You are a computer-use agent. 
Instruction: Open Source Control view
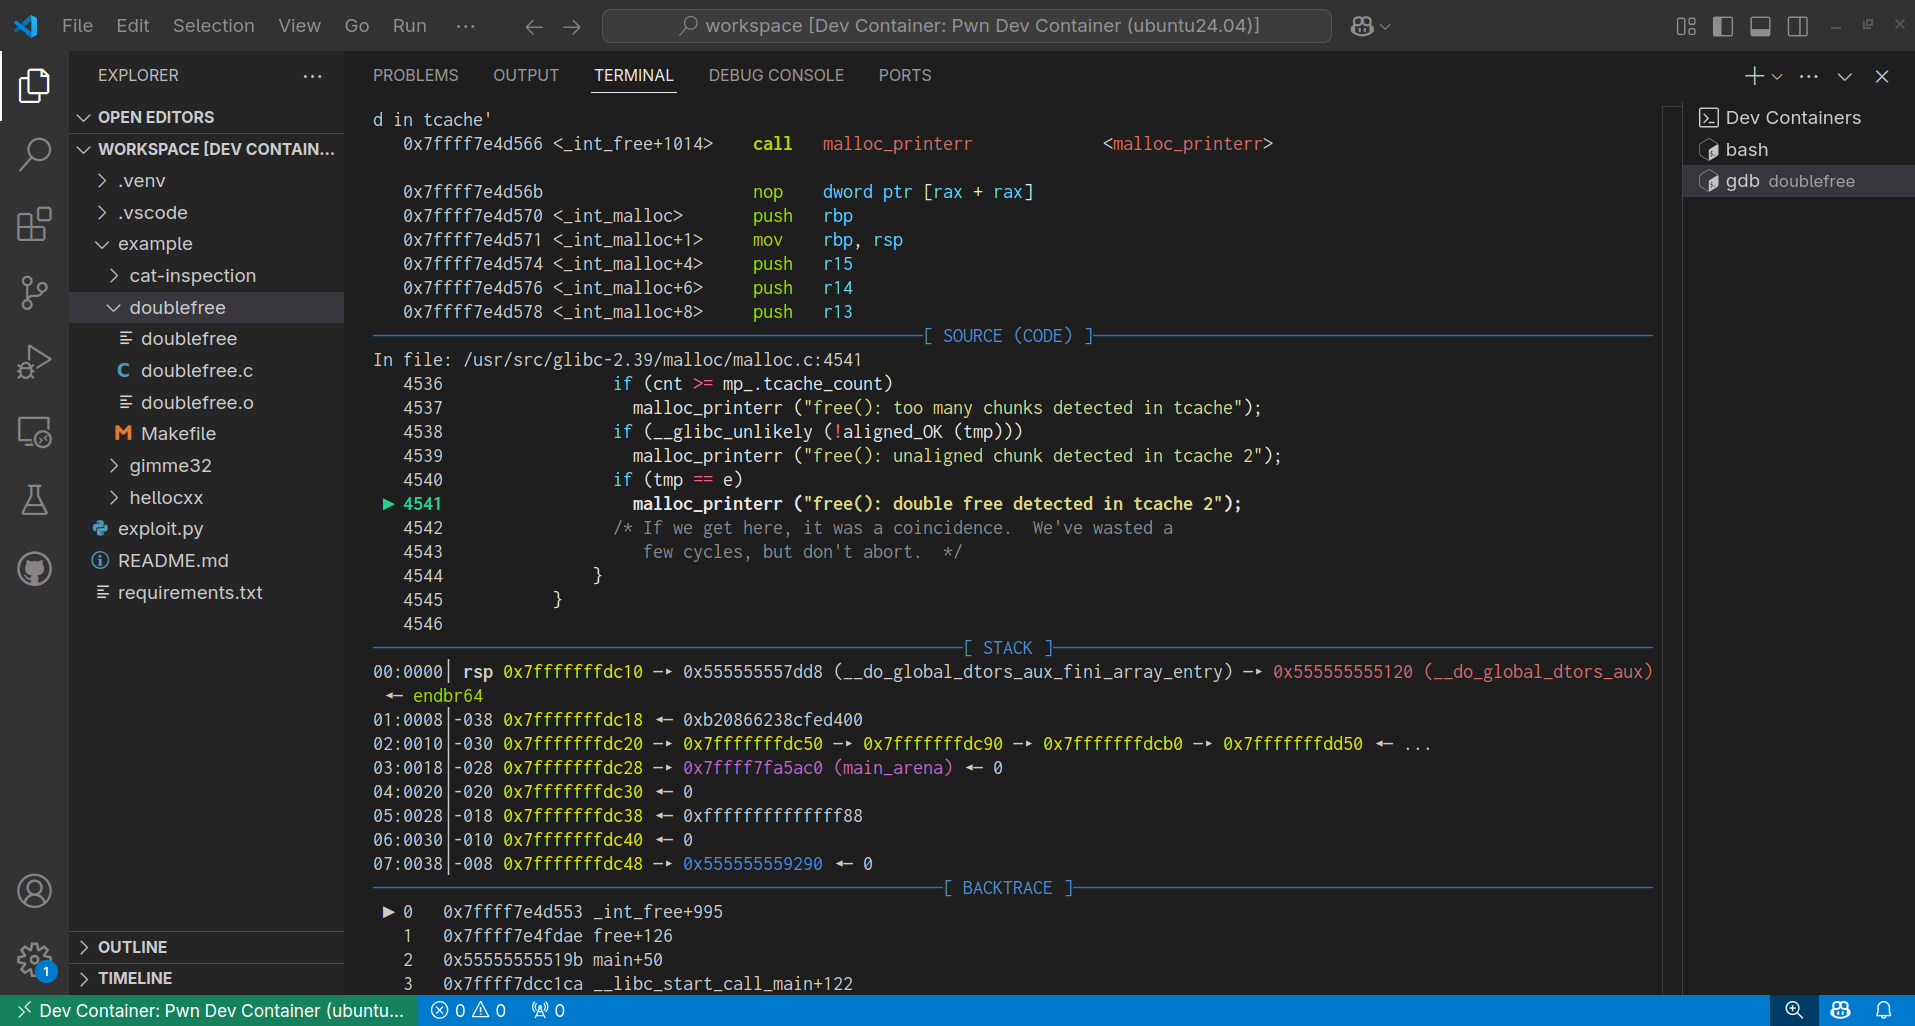(34, 293)
